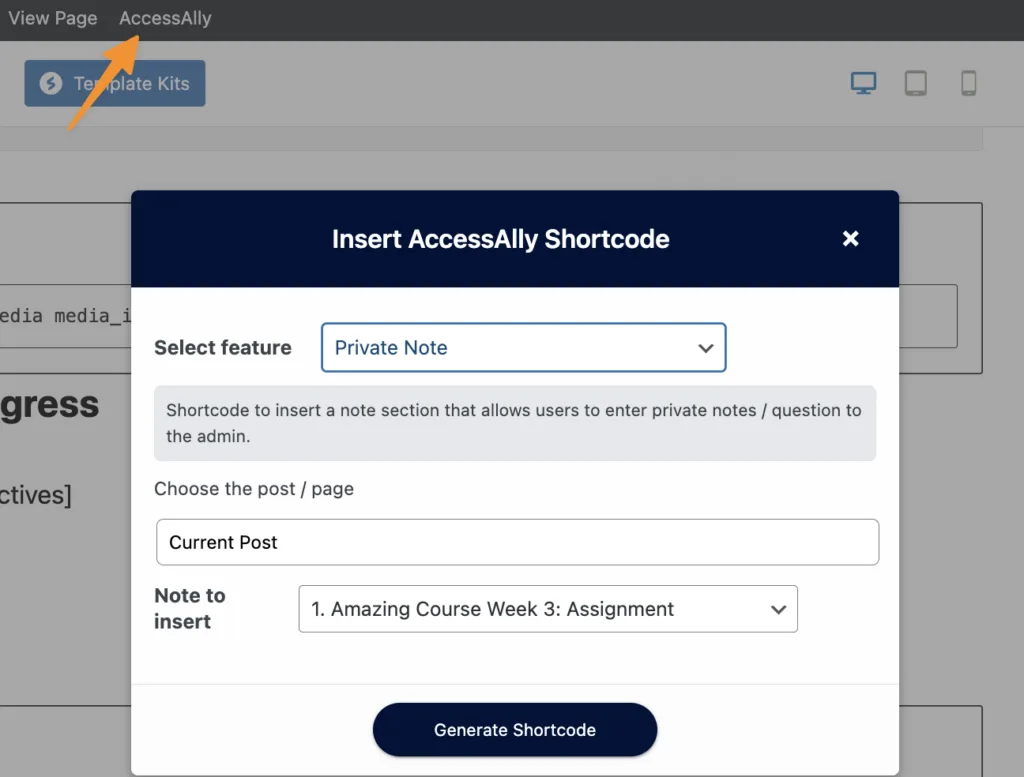Click the Generate Shortcode button
The width and height of the screenshot is (1024, 777).
coord(514,730)
